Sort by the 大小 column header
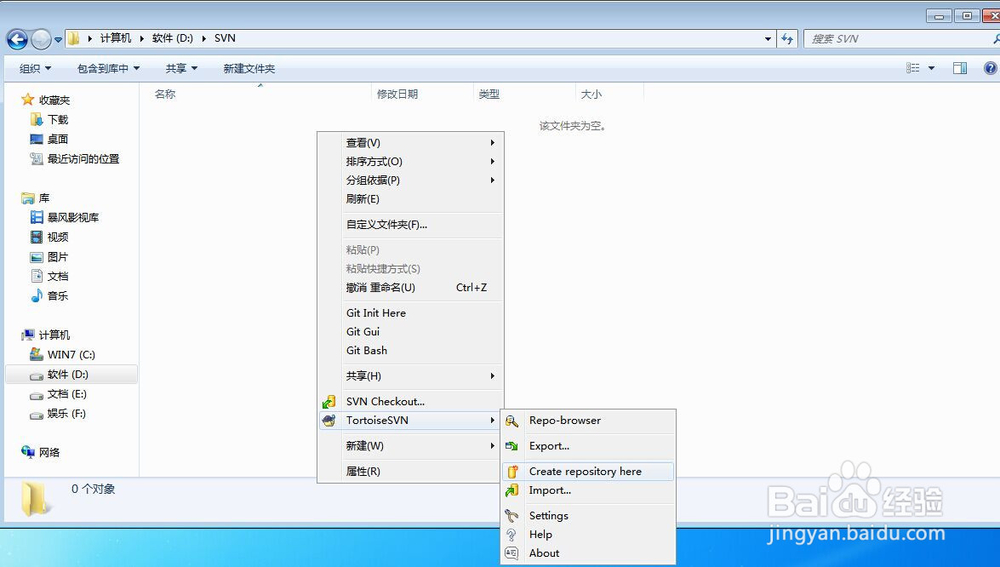 pyautogui.click(x=591, y=94)
